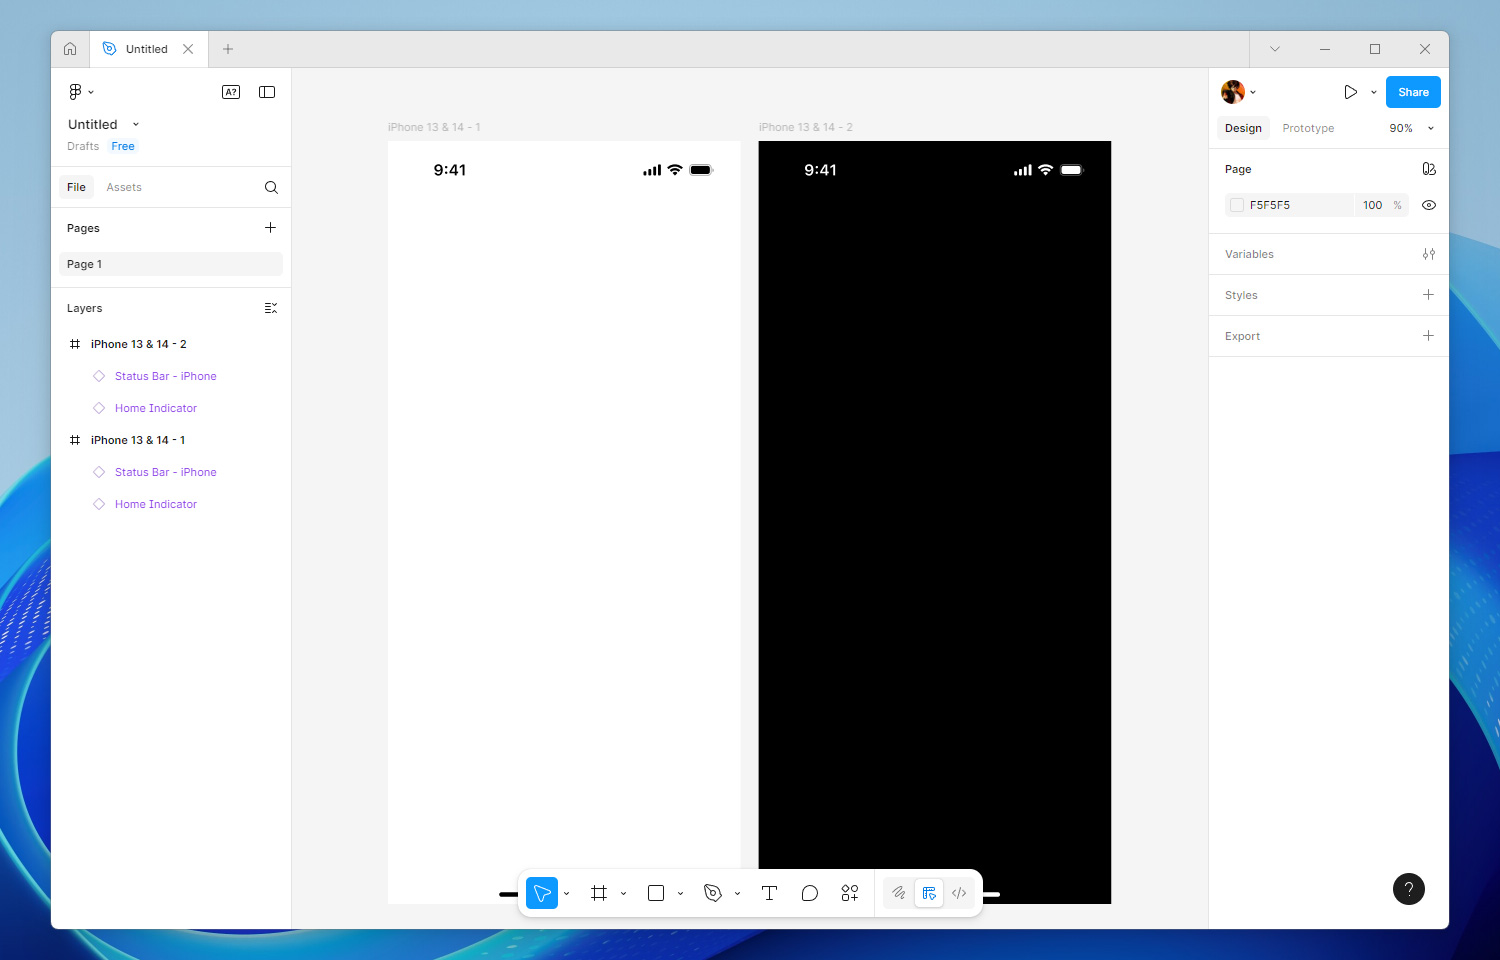Select the Pen tool

[713, 893]
